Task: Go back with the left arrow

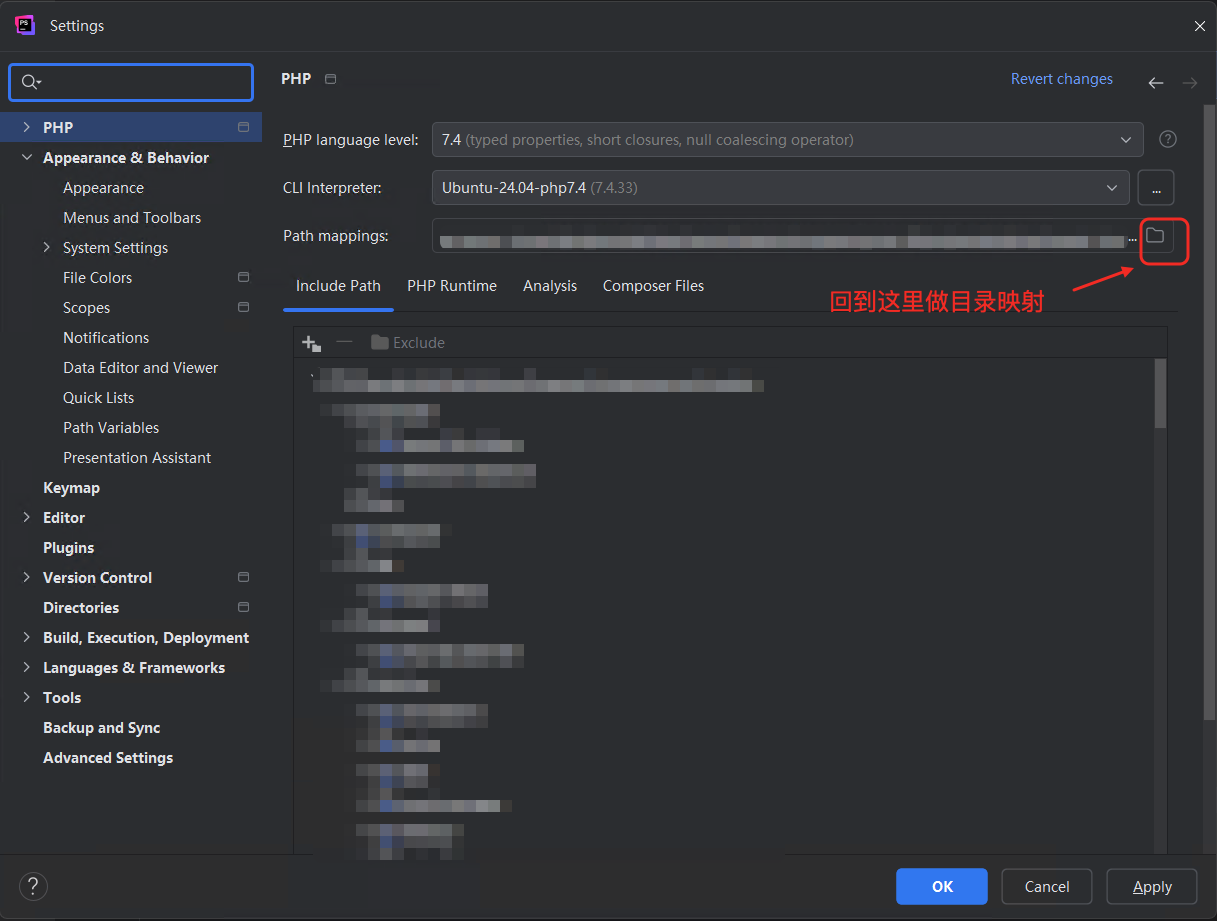Action: click(1156, 83)
